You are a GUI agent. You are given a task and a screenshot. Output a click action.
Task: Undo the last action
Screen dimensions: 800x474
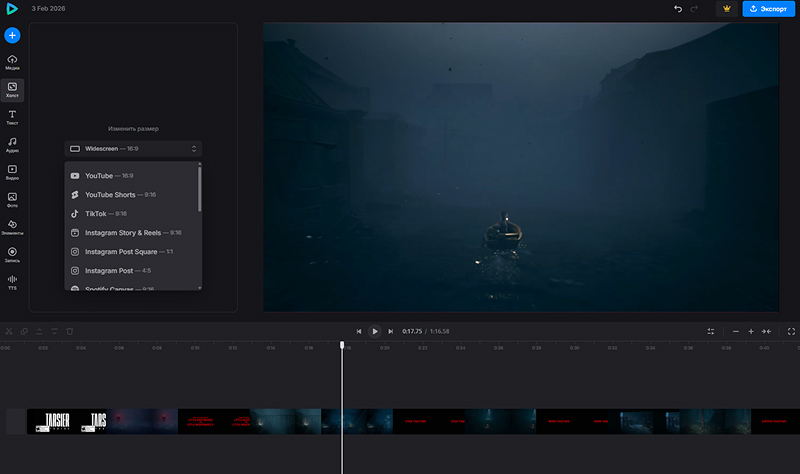click(679, 9)
